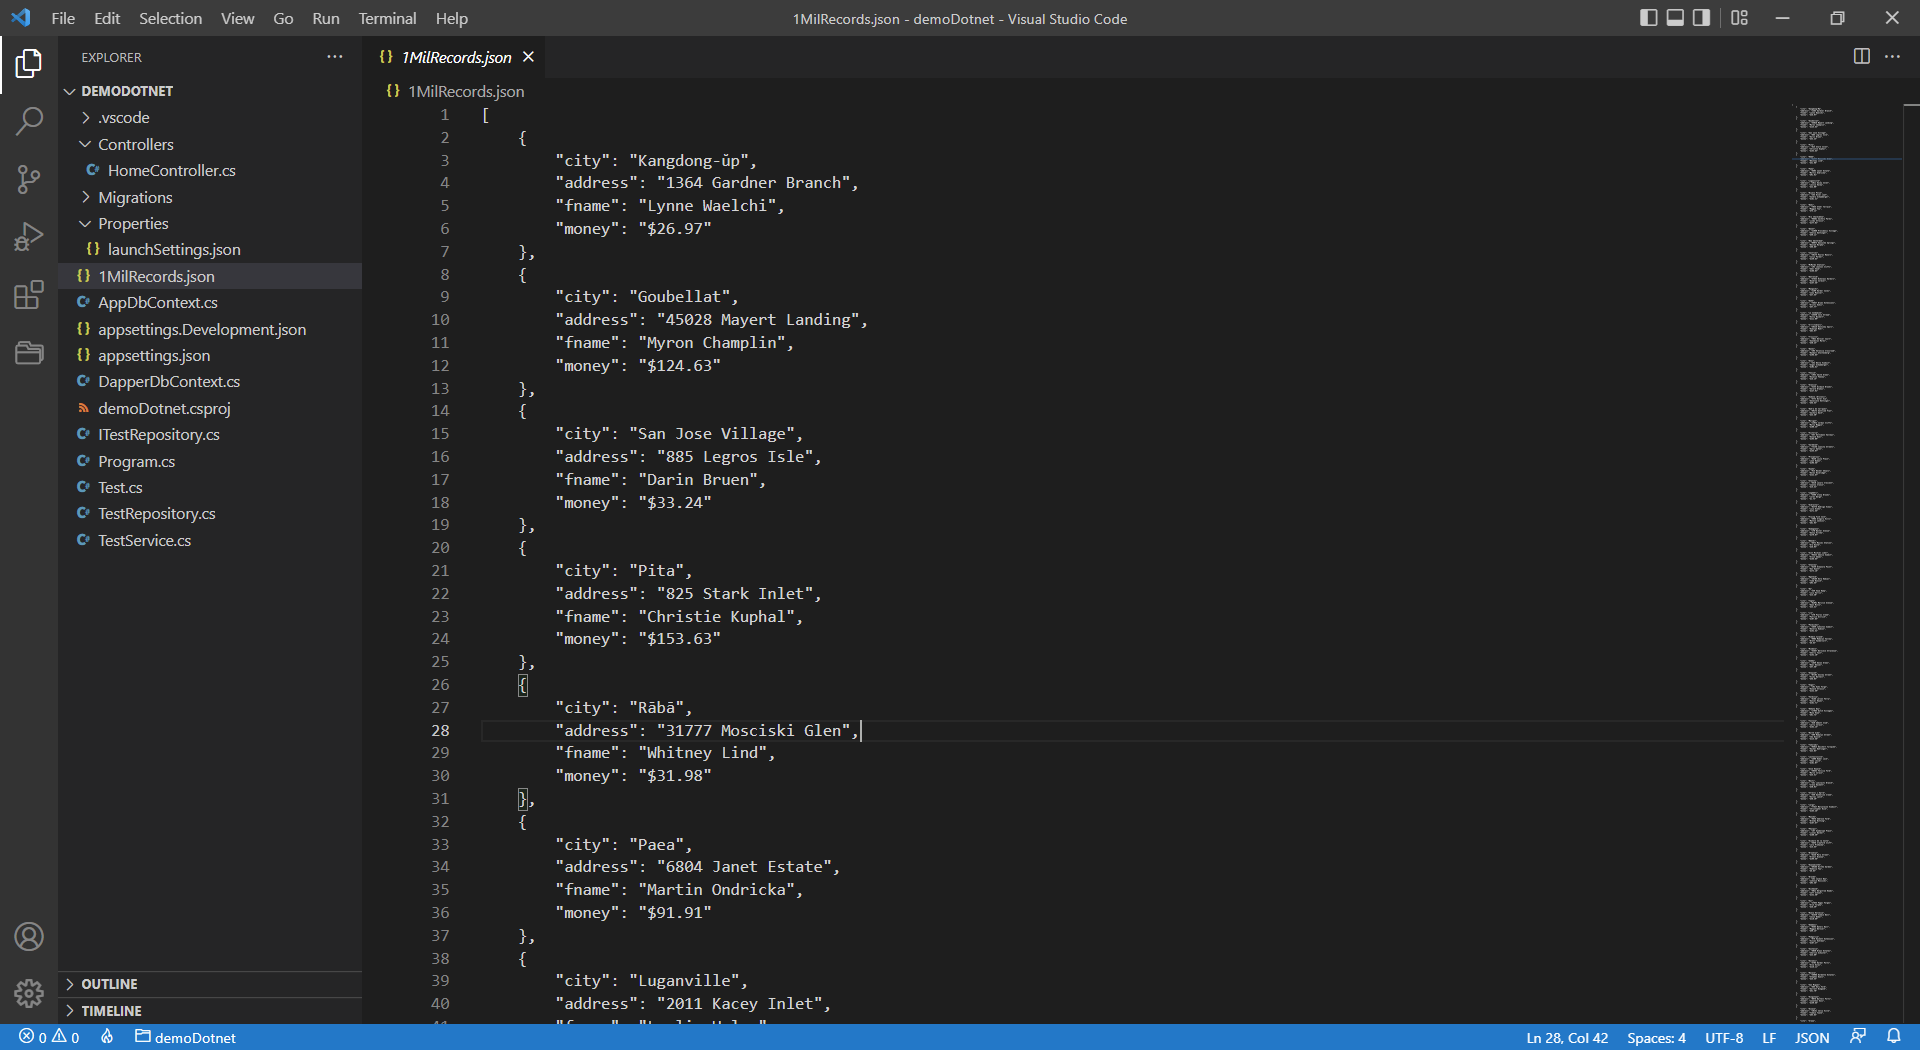Split the editor using the split icon
The width and height of the screenshot is (1920, 1050).
tap(1861, 56)
